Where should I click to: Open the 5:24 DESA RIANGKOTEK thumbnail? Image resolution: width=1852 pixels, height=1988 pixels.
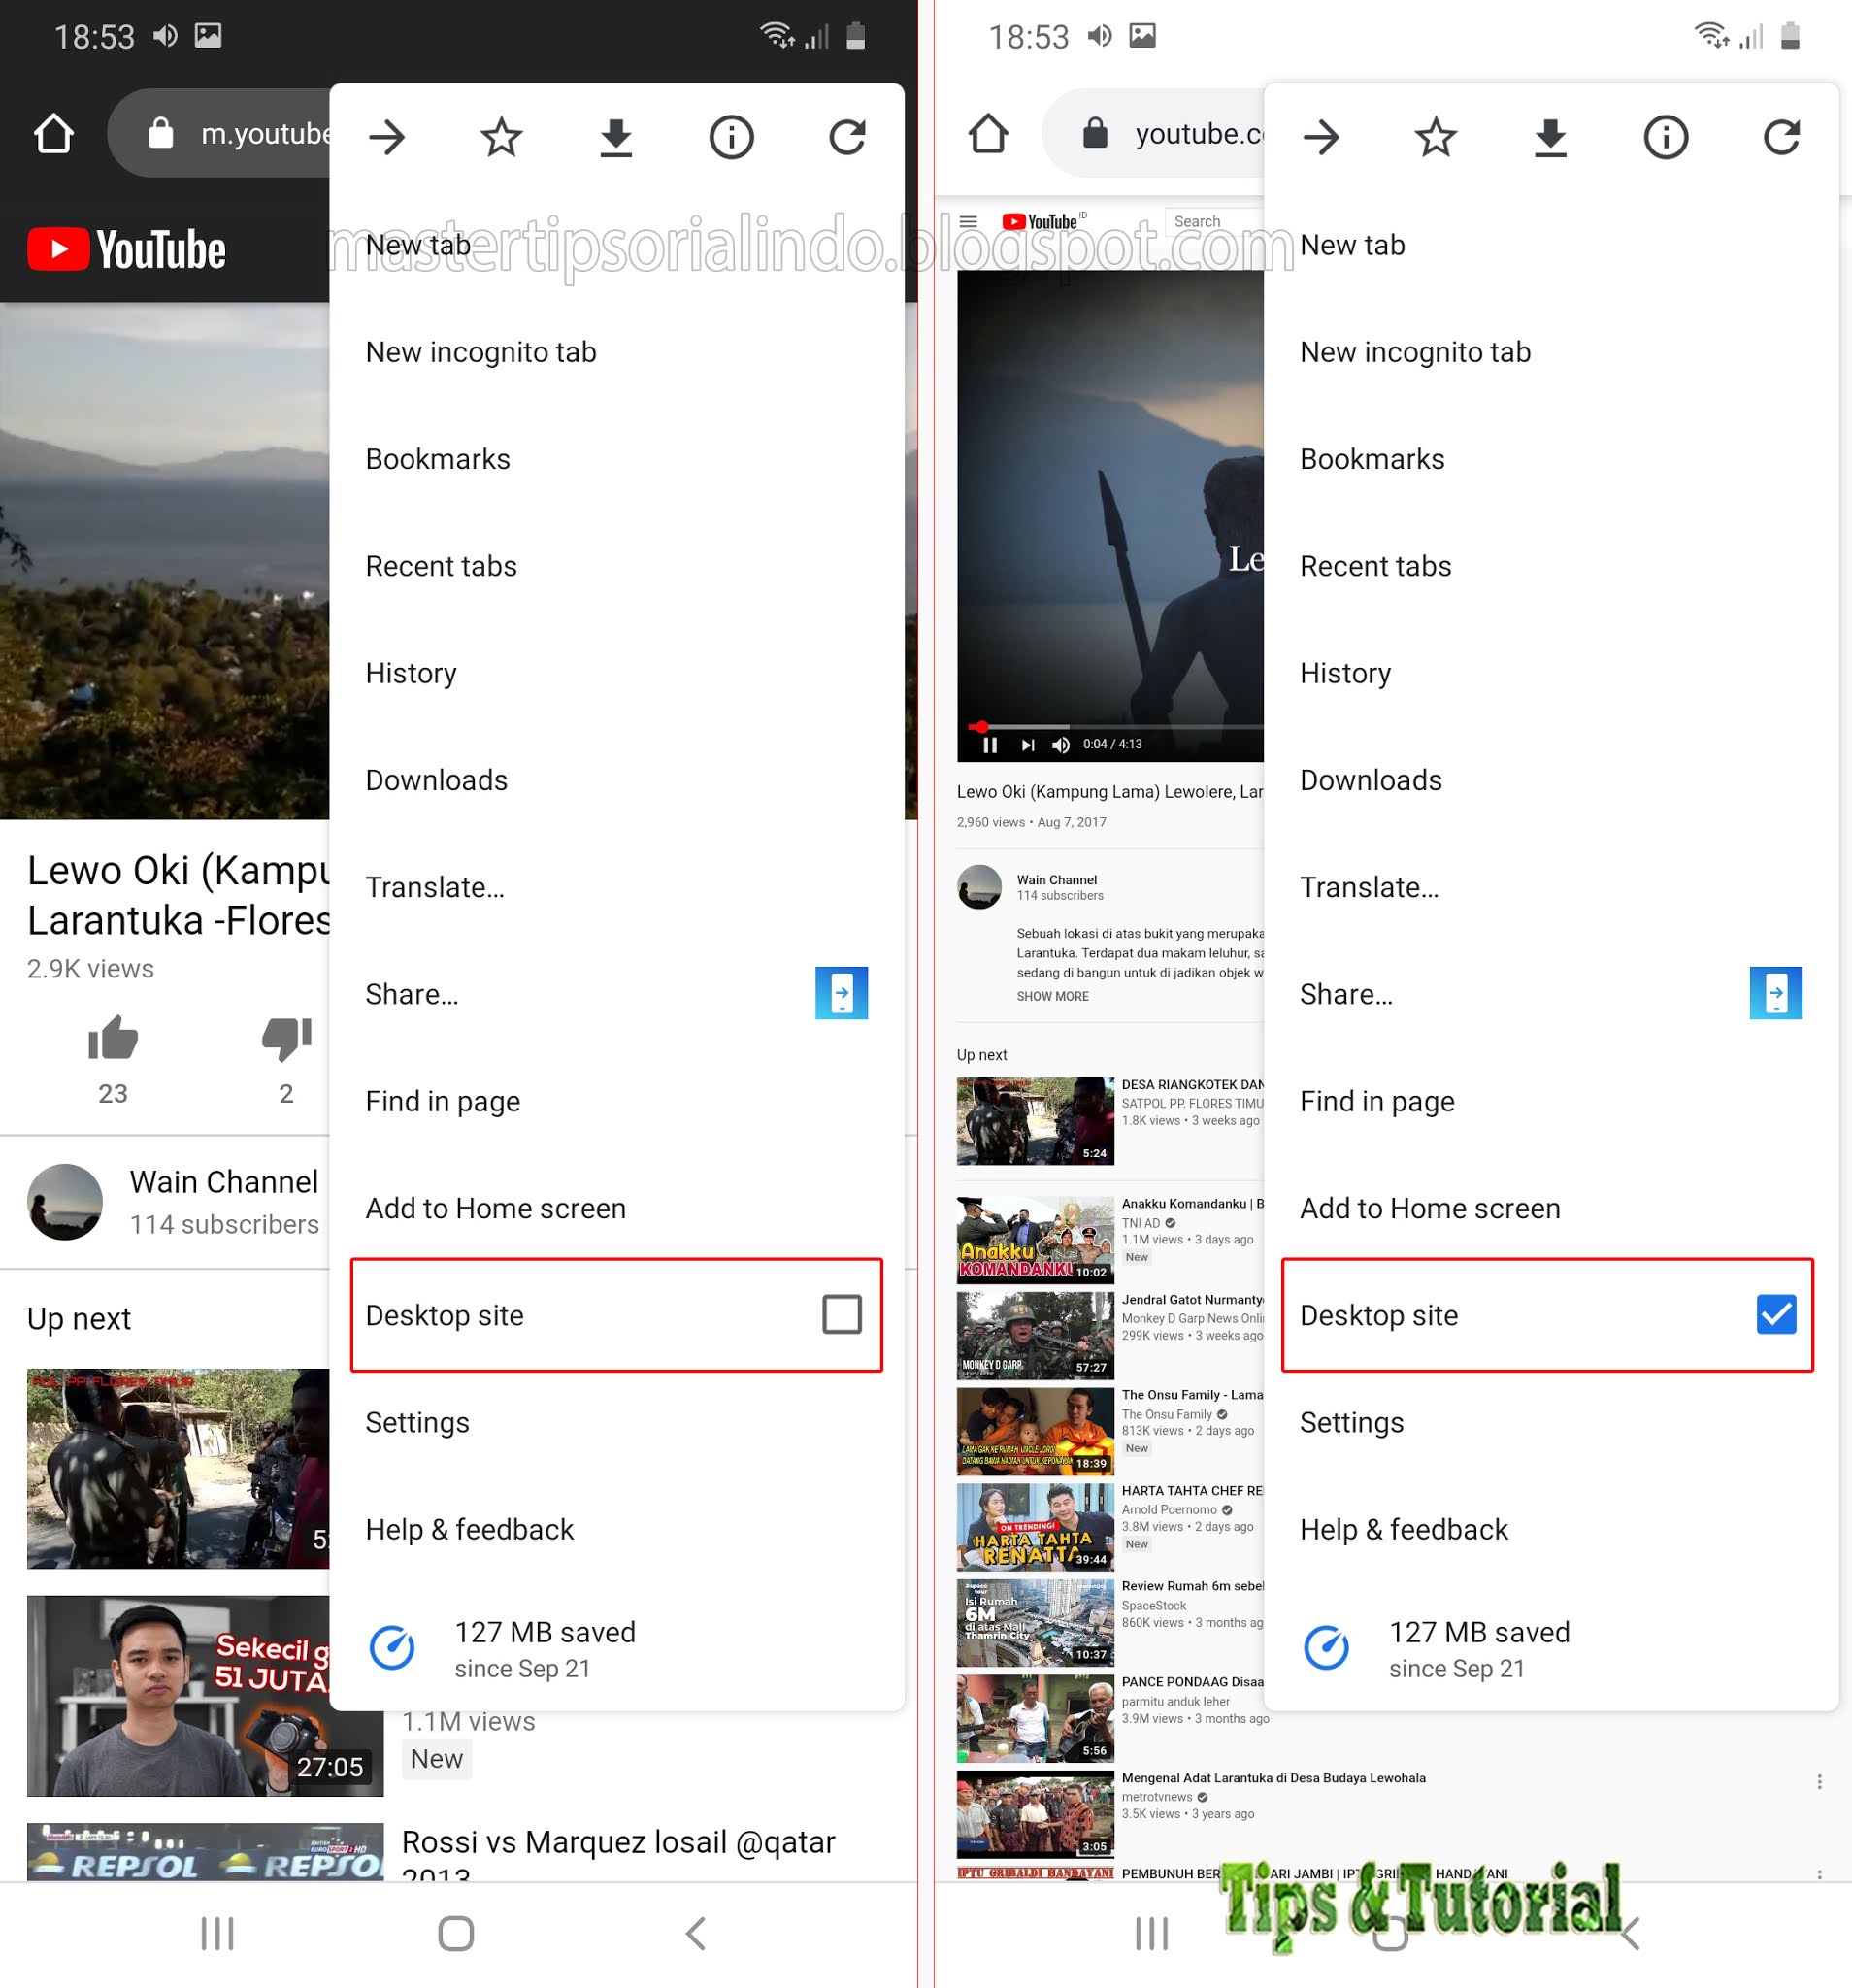[x=1035, y=1120]
